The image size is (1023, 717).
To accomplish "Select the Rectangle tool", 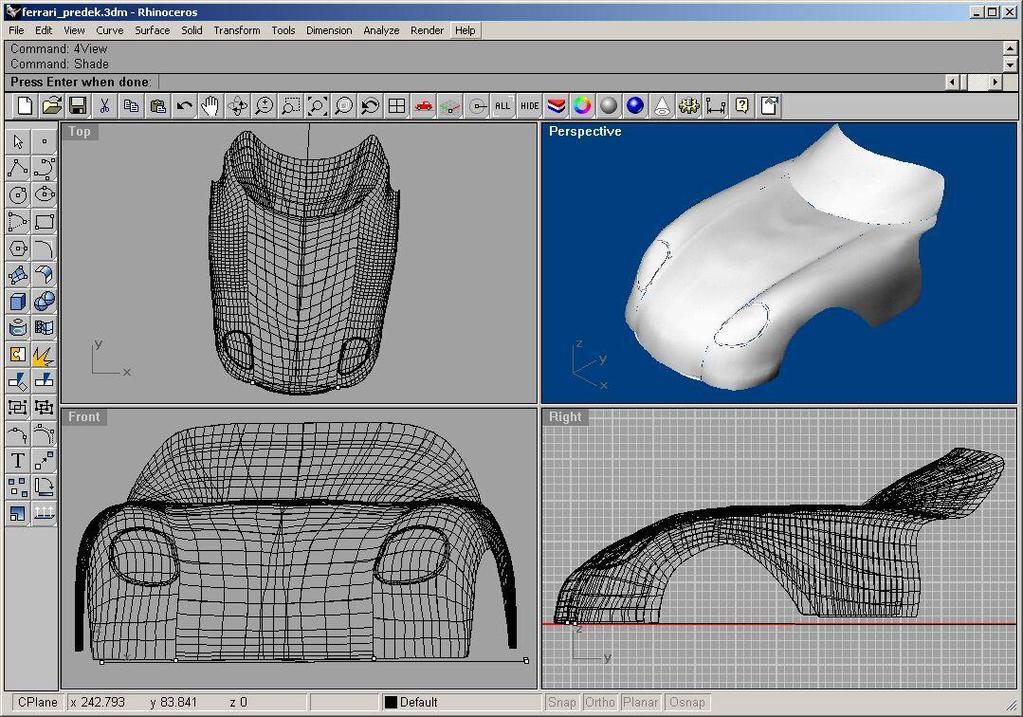I will tap(44, 222).
